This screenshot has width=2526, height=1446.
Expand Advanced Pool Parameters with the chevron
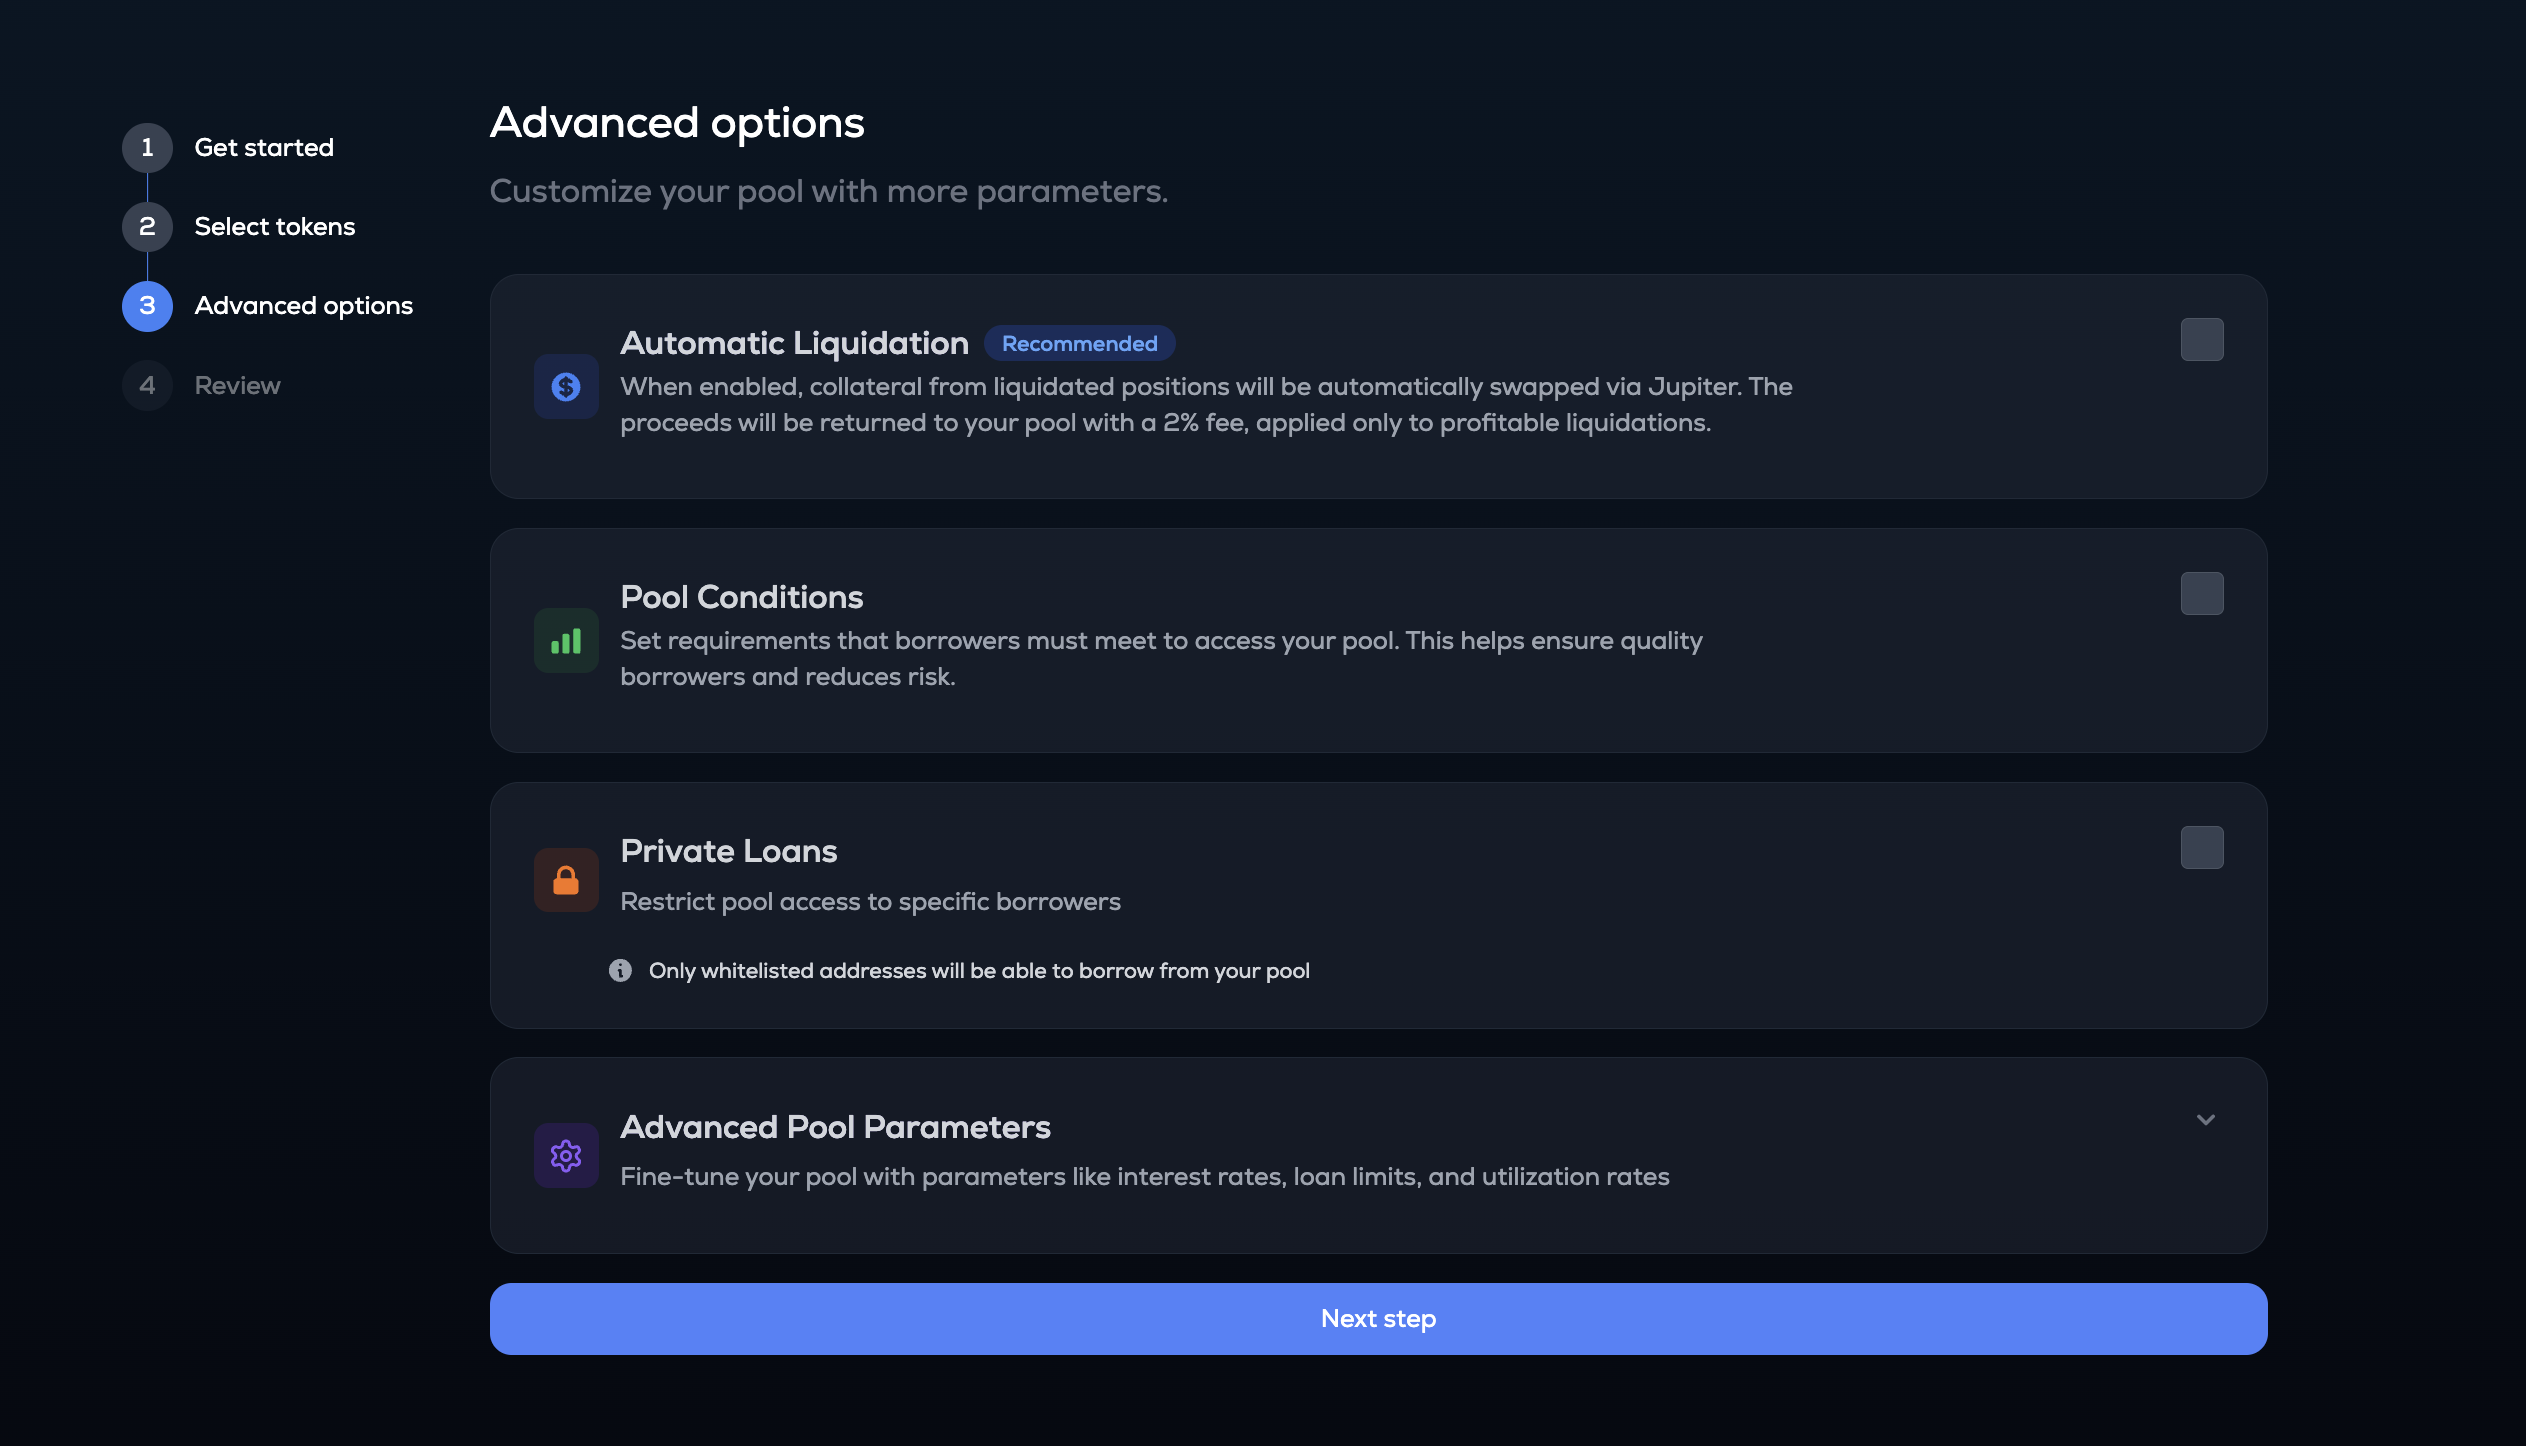pos(2206,1120)
